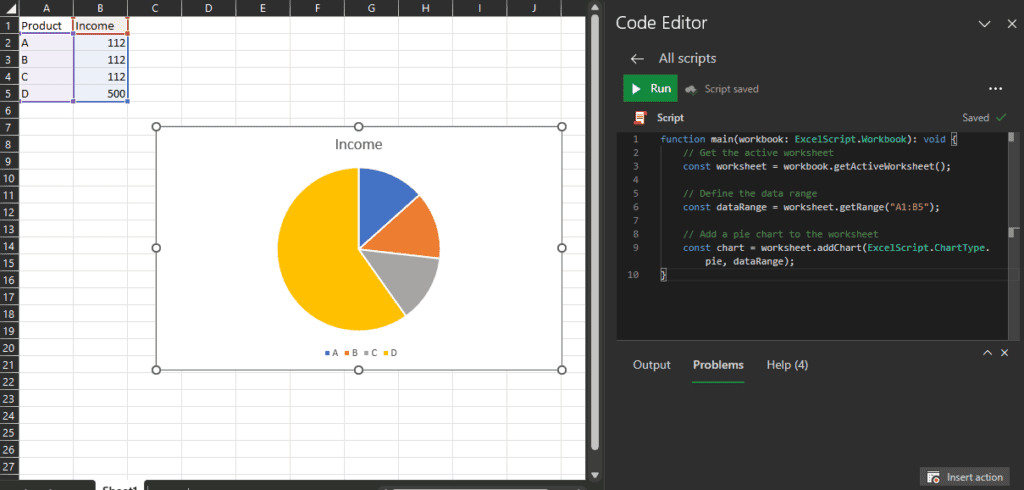This screenshot has height=490, width=1024.
Task: Click the Insert action button
Action: click(x=965, y=477)
